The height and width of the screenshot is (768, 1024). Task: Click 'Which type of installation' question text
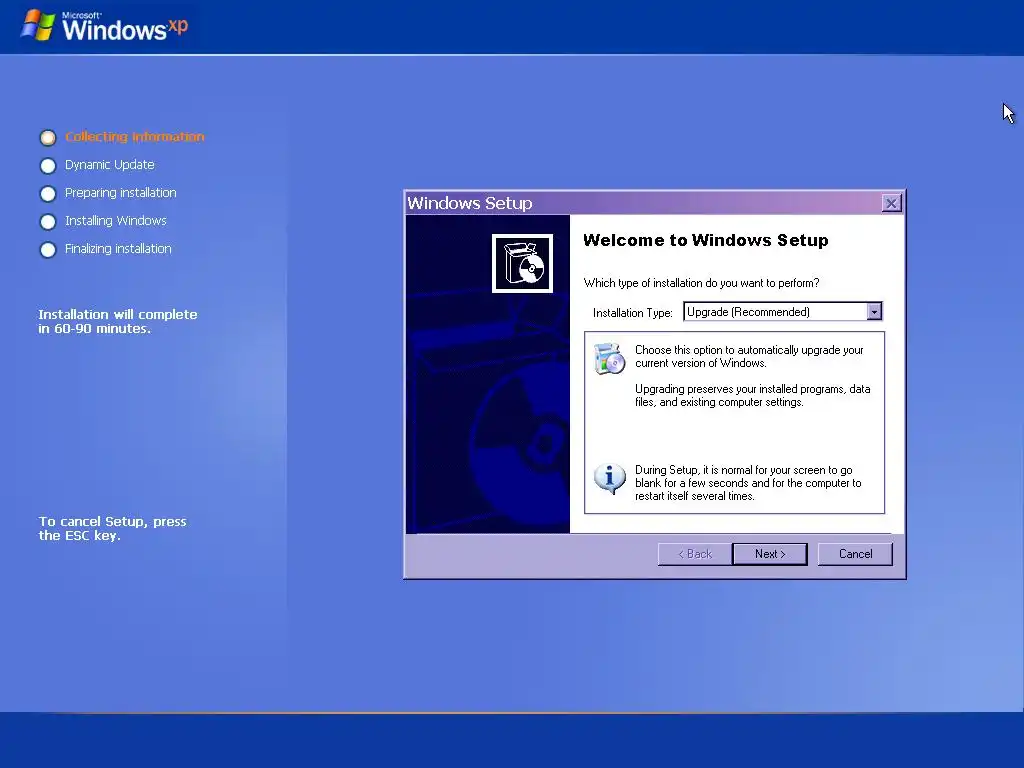(701, 283)
